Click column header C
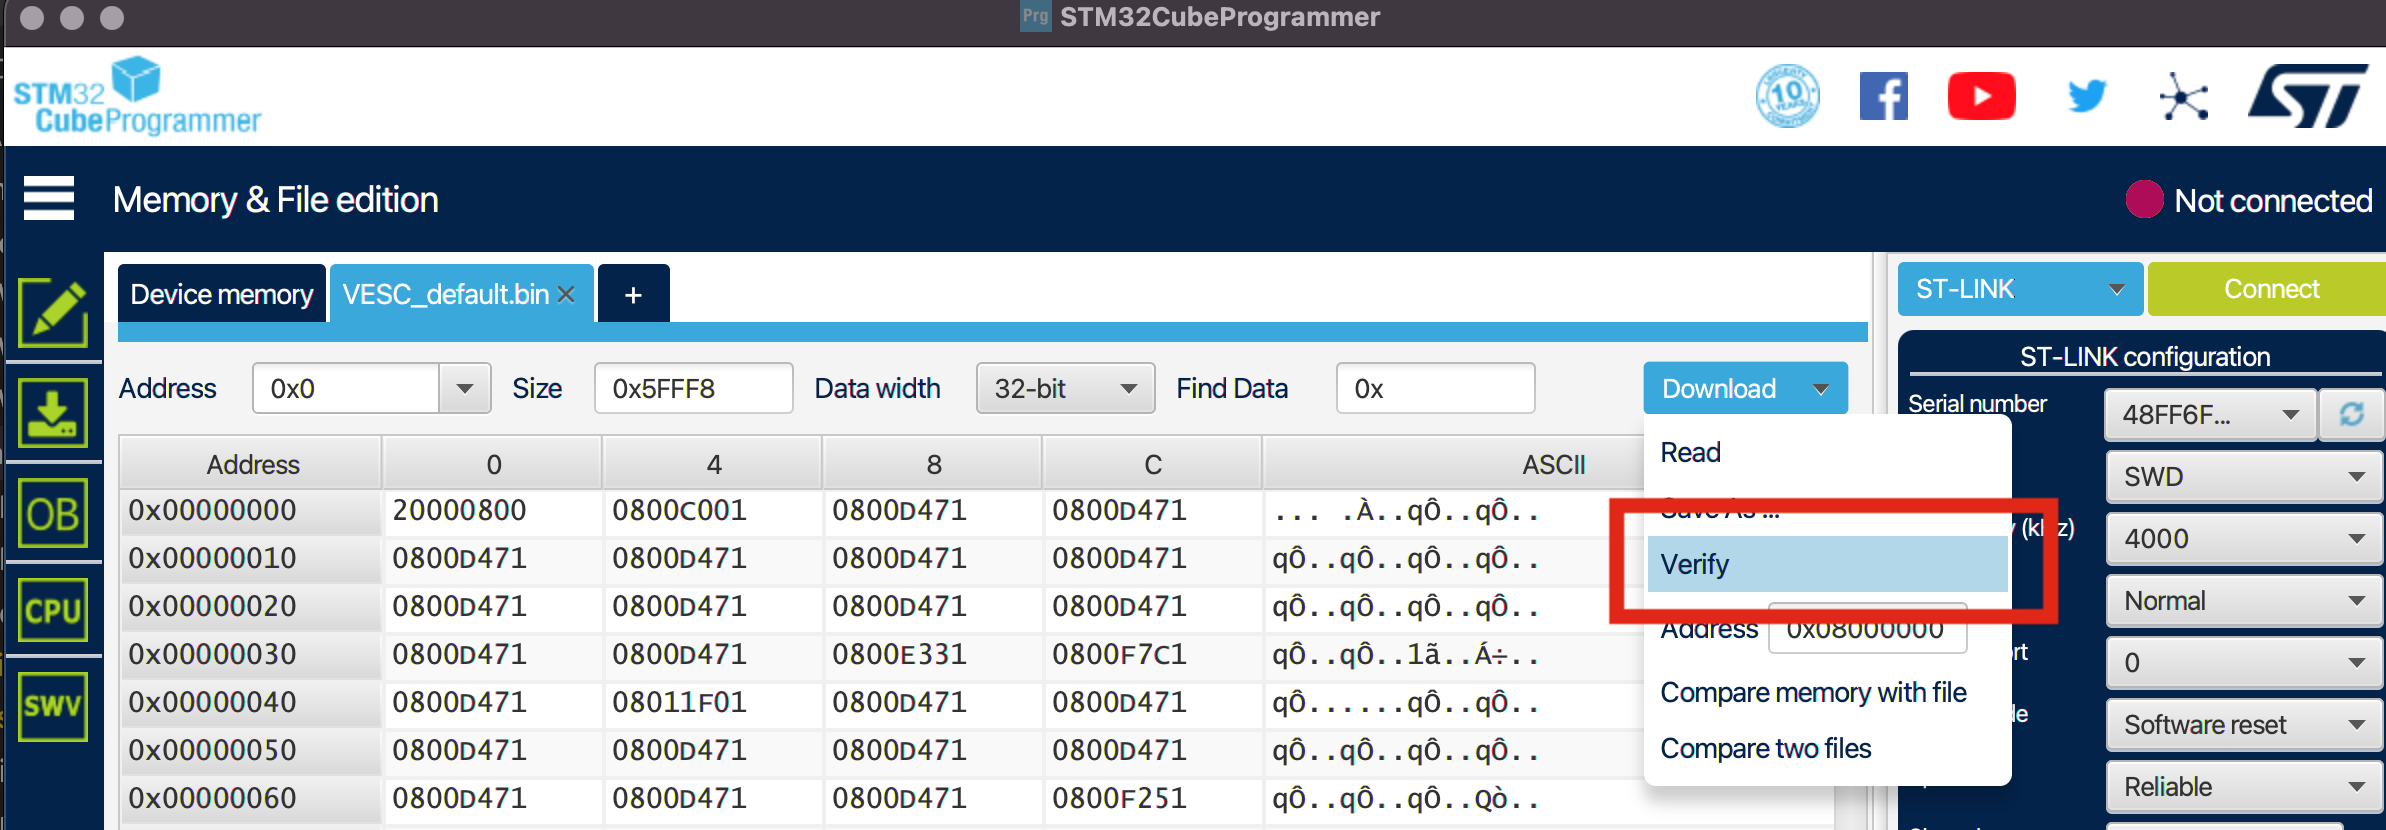2386x830 pixels. coord(1153,464)
